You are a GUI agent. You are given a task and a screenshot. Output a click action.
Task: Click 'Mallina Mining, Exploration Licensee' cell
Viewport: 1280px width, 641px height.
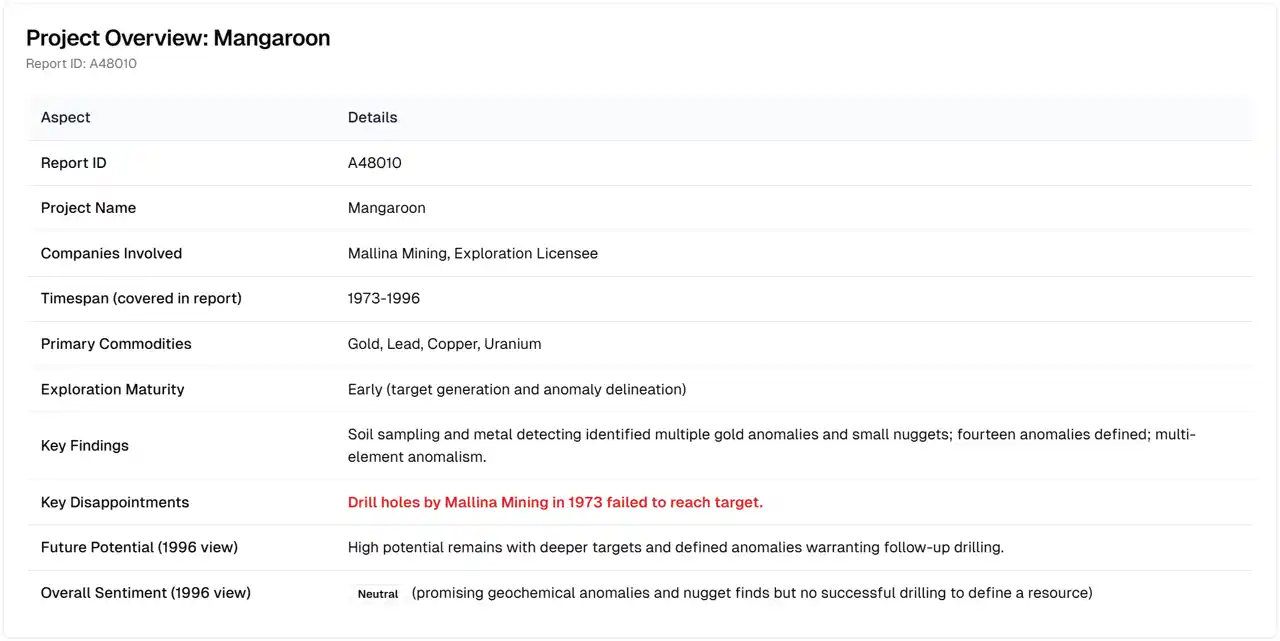(473, 254)
